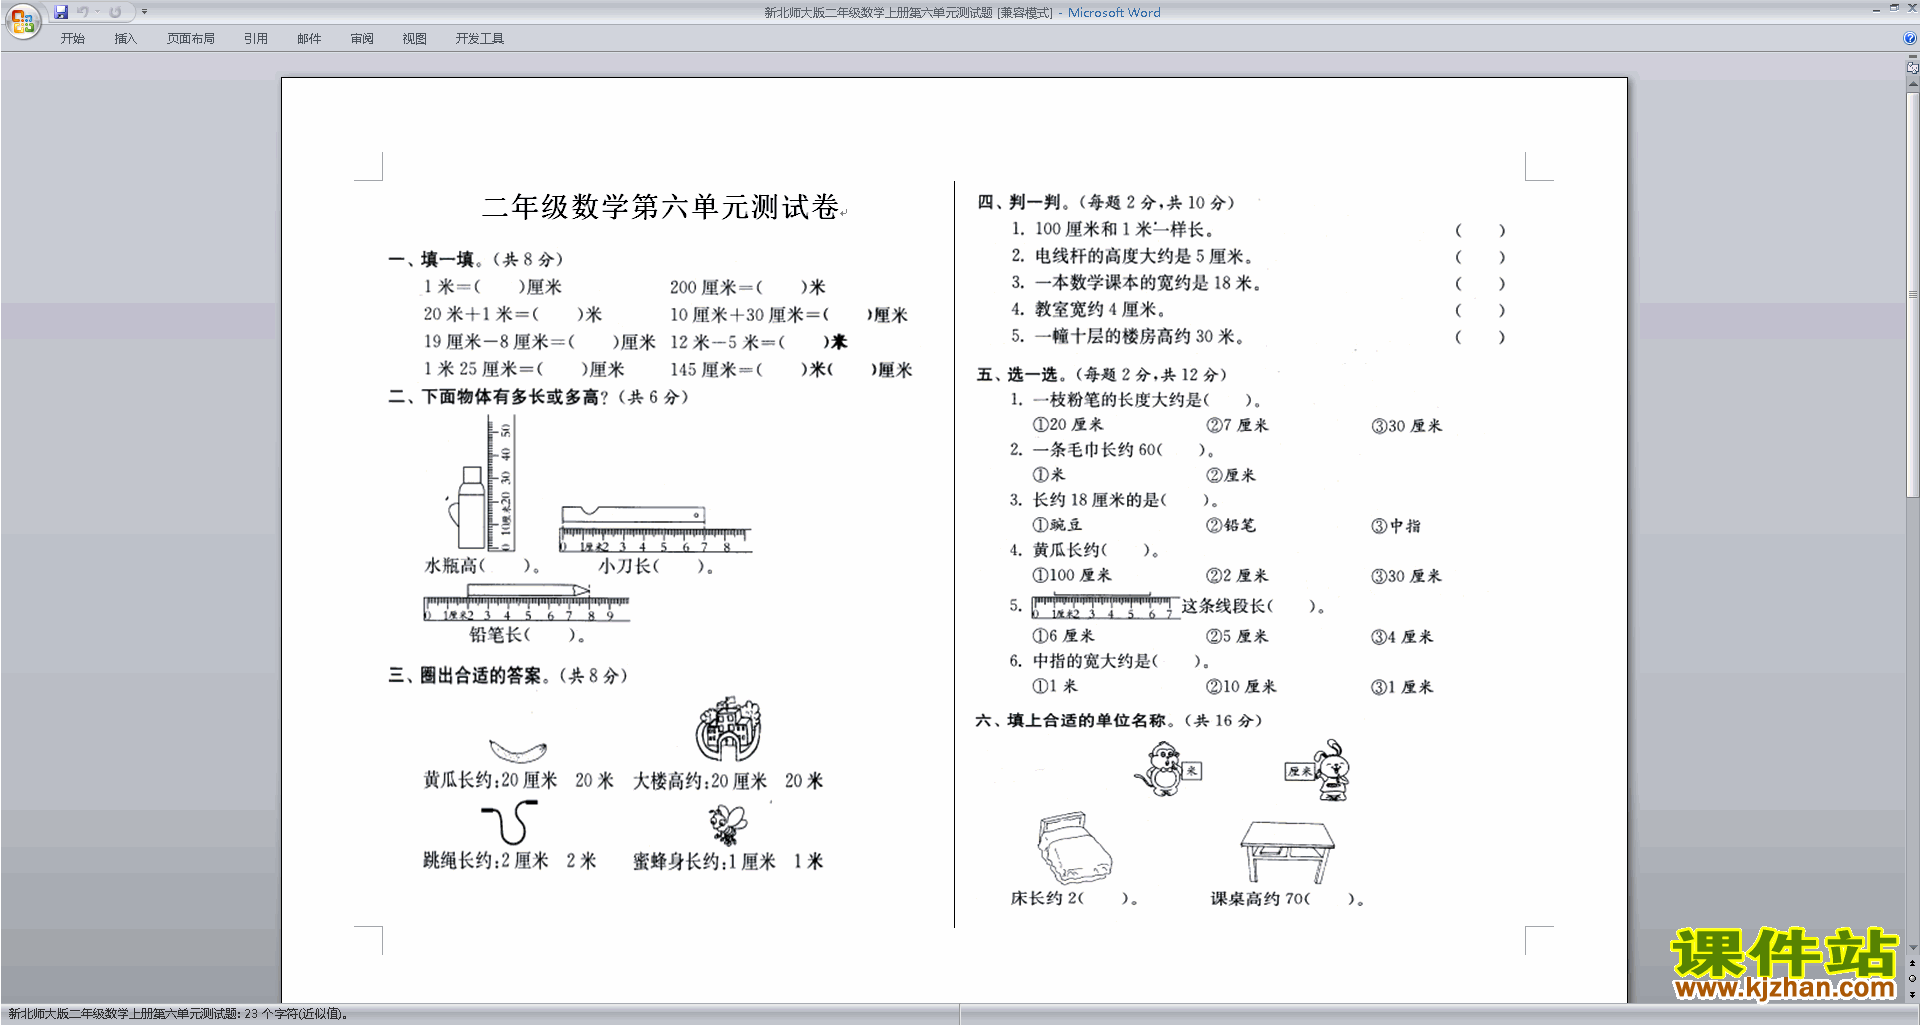The image size is (1920, 1025).
Task: Undo the last action in the quick access toolbar
Action: 83,12
